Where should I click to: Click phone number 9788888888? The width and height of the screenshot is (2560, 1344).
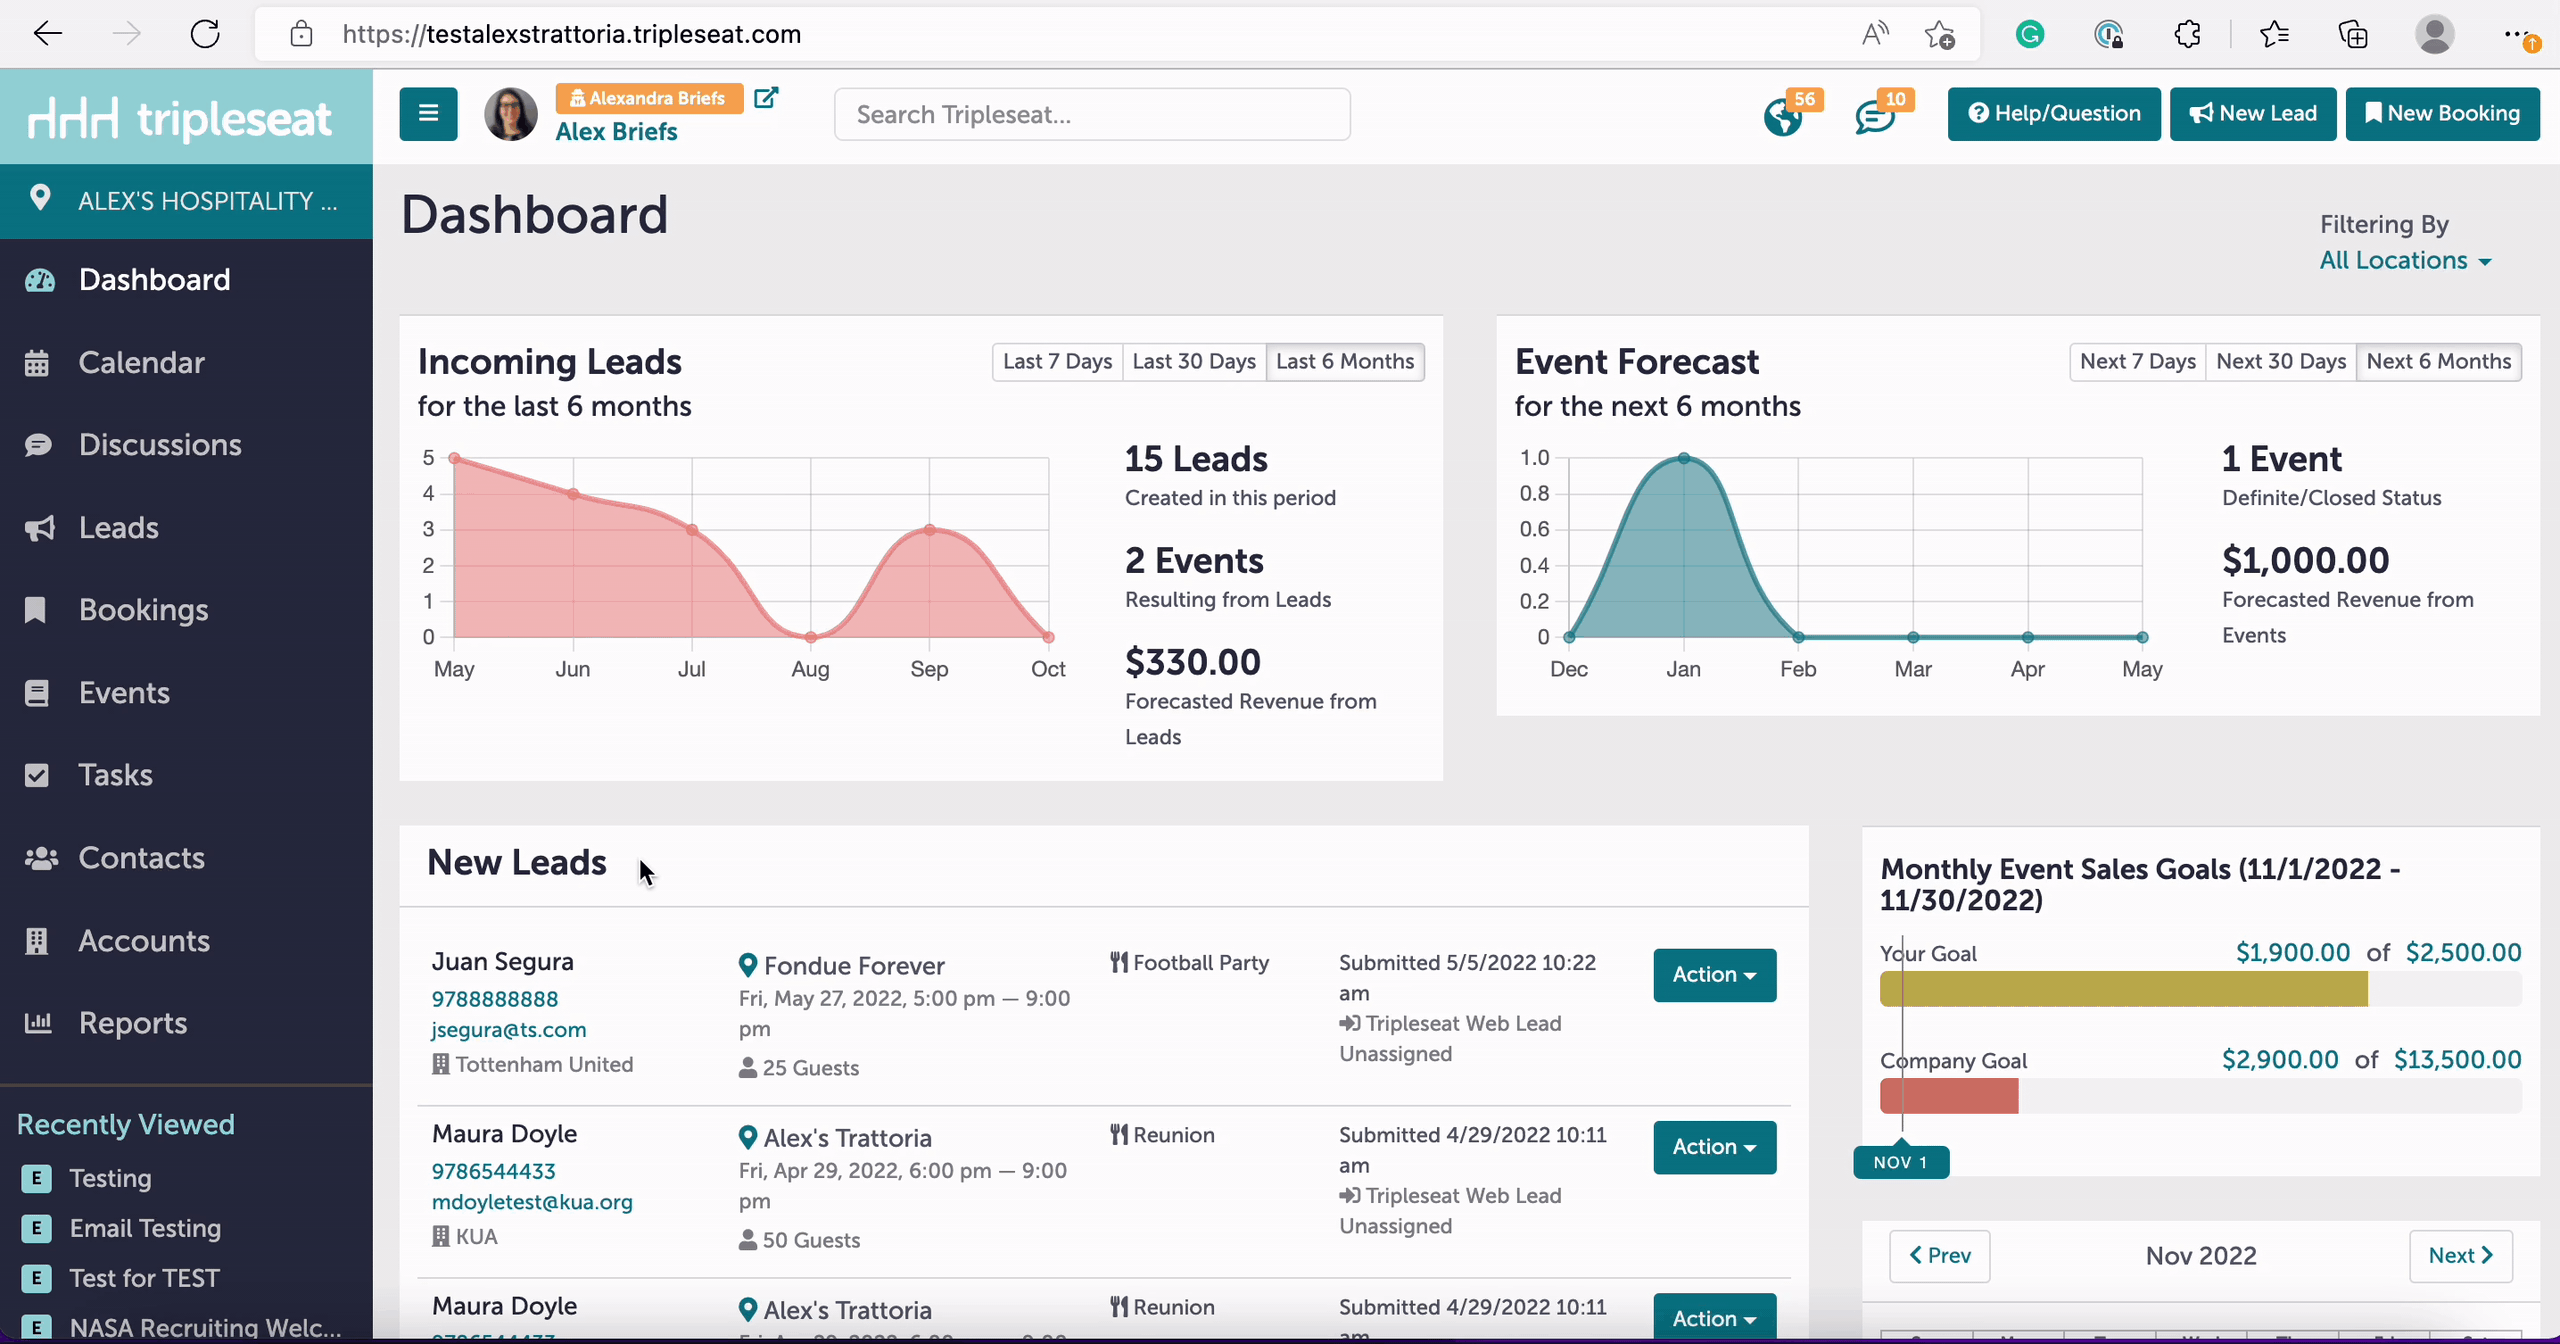click(494, 999)
